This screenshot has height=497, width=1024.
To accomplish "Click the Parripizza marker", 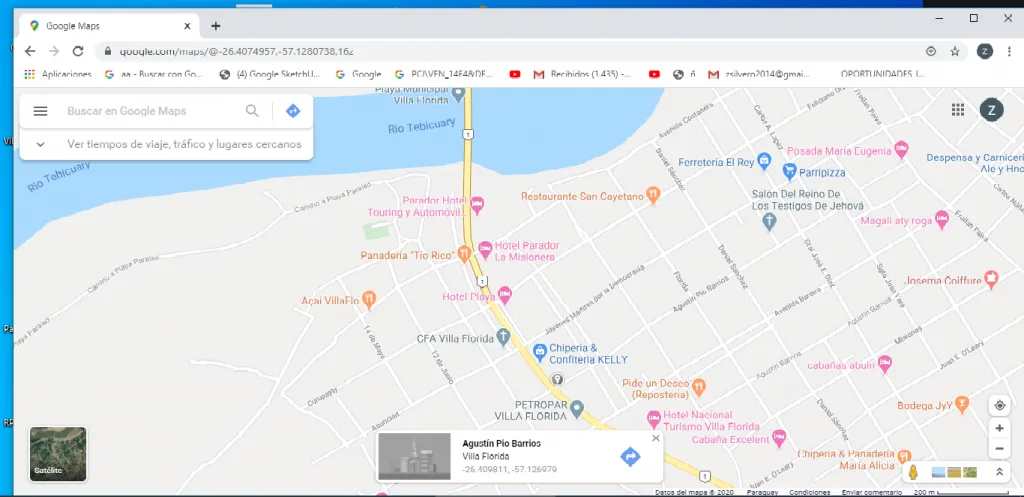I will (790, 172).
